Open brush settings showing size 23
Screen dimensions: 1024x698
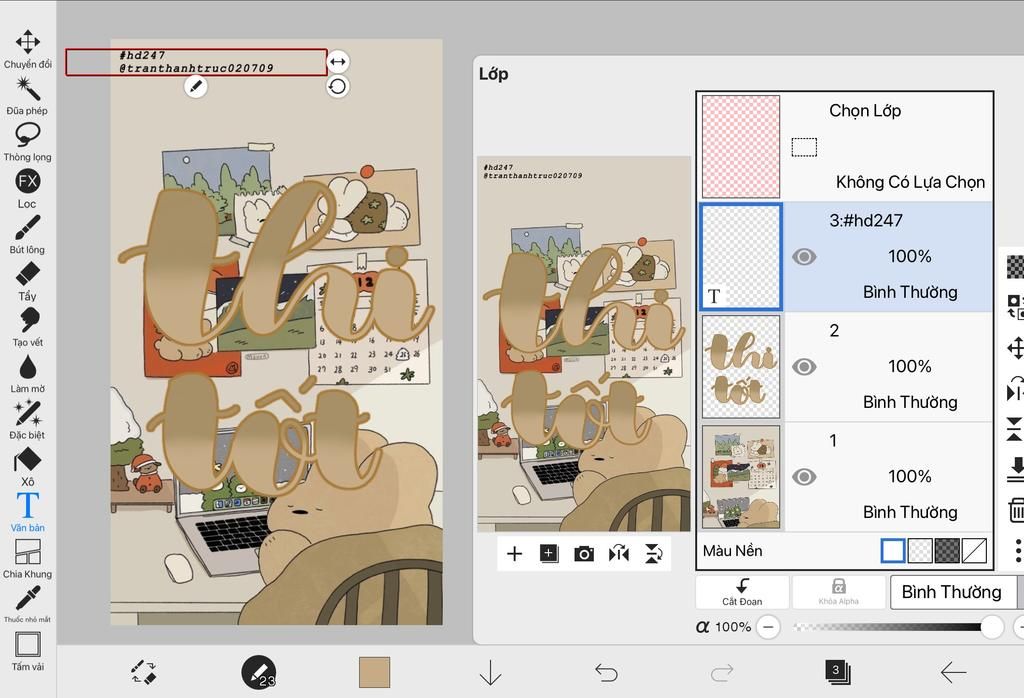point(259,673)
